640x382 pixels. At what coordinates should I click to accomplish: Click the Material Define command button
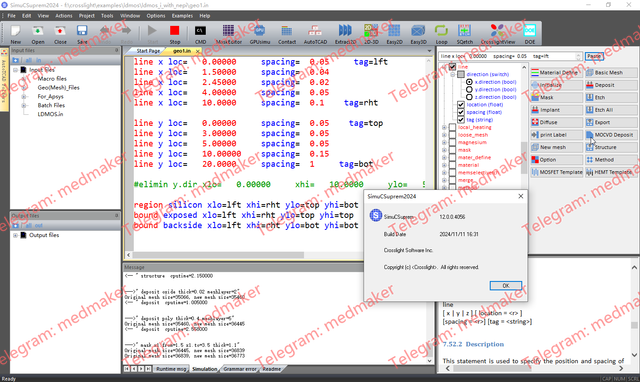(x=557, y=73)
